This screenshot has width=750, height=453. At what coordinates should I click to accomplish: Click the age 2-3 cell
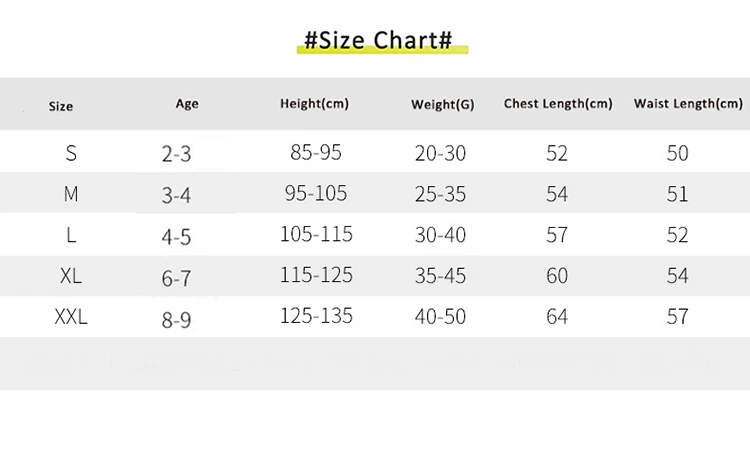pyautogui.click(x=176, y=155)
